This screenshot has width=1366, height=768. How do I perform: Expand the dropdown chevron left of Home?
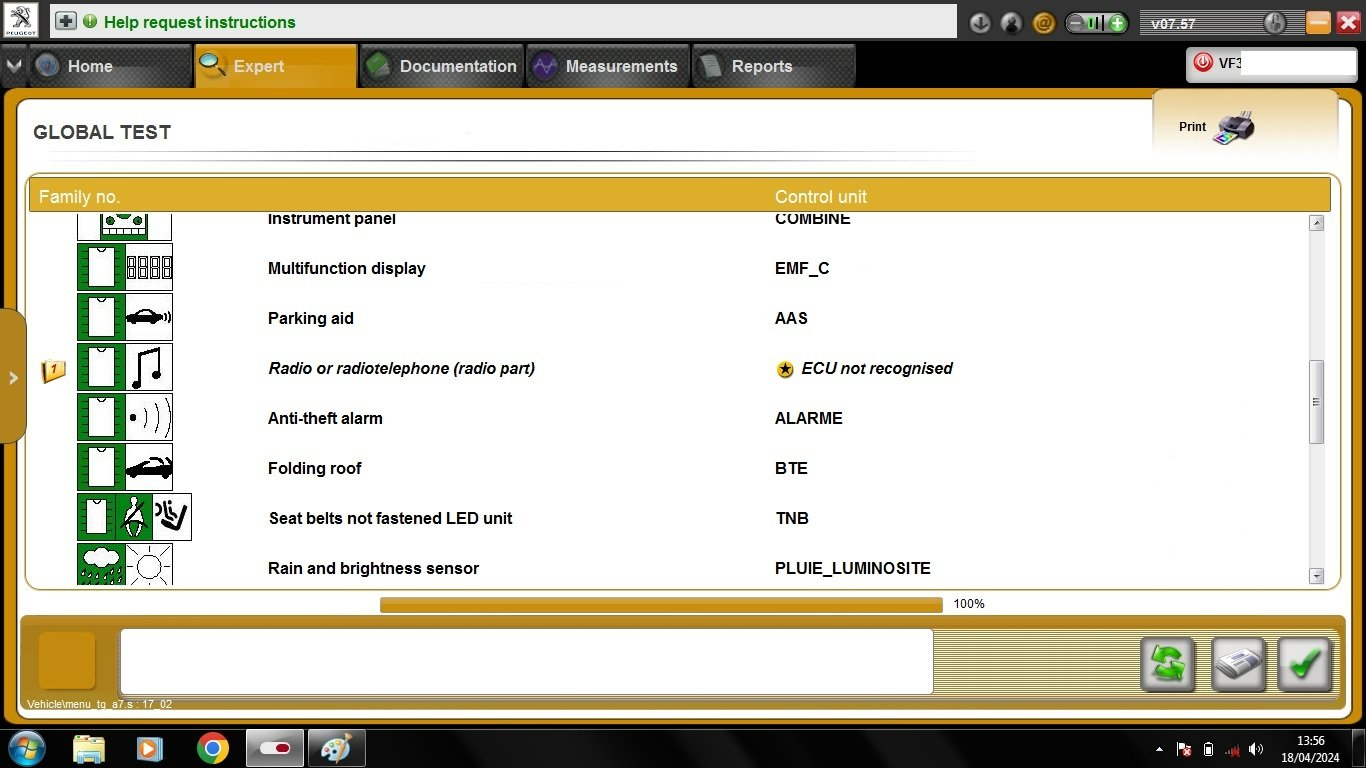click(14, 66)
